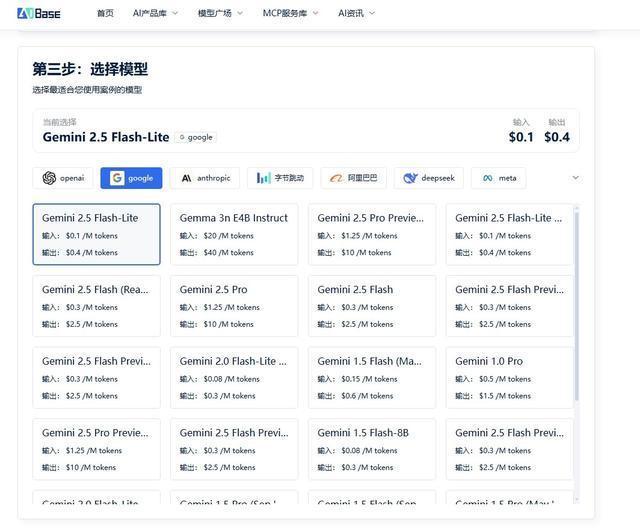Click 输入: $0.5 /M tokens text

[493, 379]
